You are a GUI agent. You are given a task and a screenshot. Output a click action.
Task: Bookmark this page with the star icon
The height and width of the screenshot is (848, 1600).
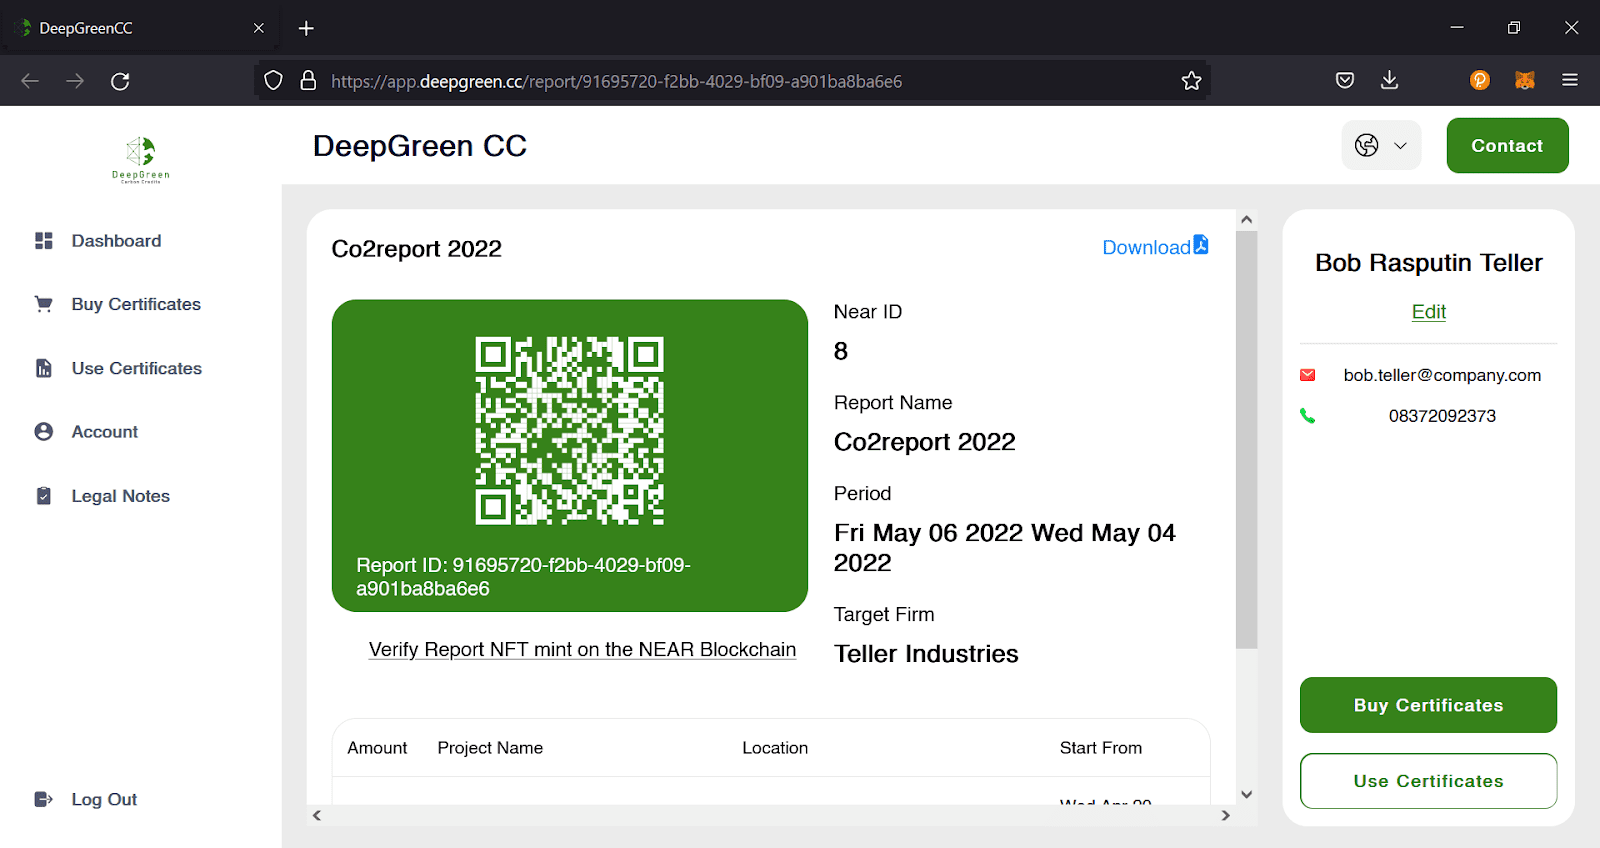pos(1191,81)
